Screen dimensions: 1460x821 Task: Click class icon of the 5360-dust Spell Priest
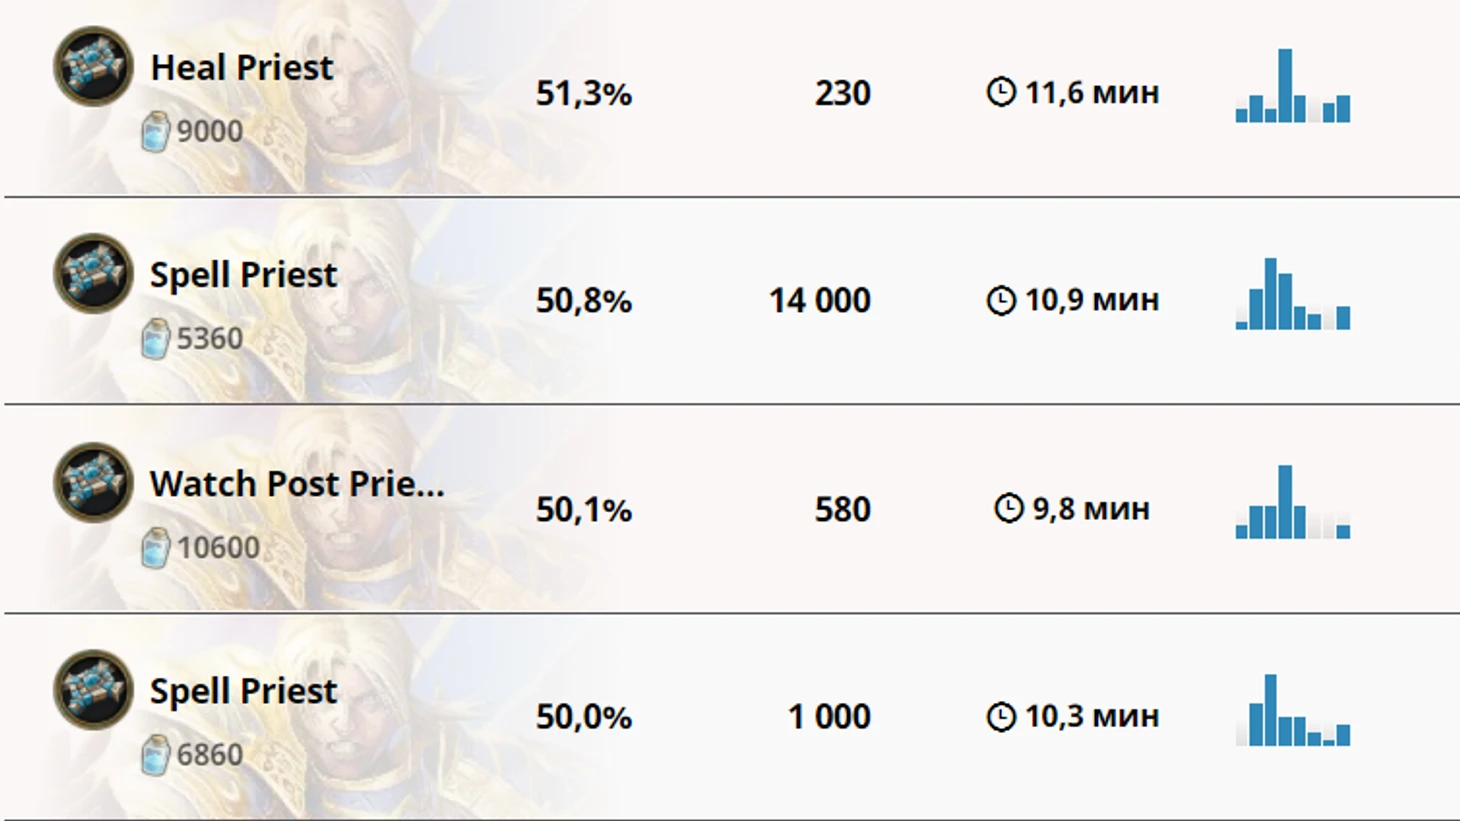(93, 273)
